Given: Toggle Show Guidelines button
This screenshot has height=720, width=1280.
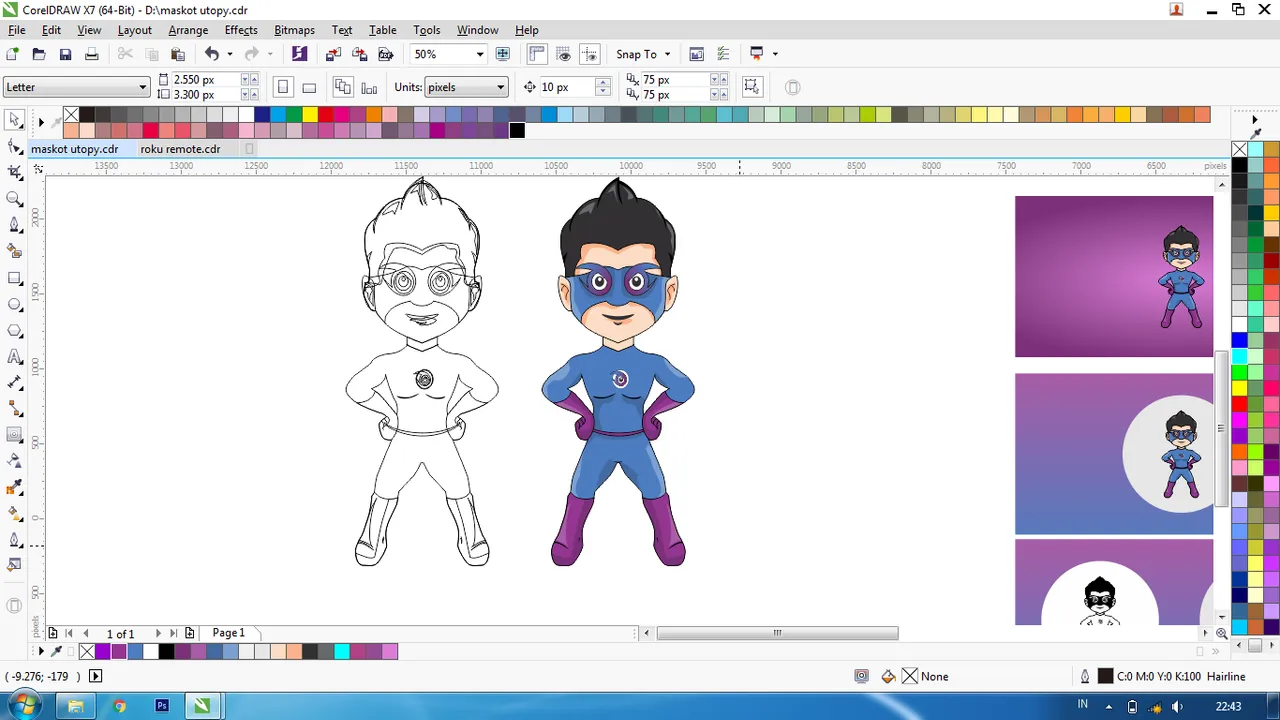Looking at the screenshot, I should pos(590,54).
